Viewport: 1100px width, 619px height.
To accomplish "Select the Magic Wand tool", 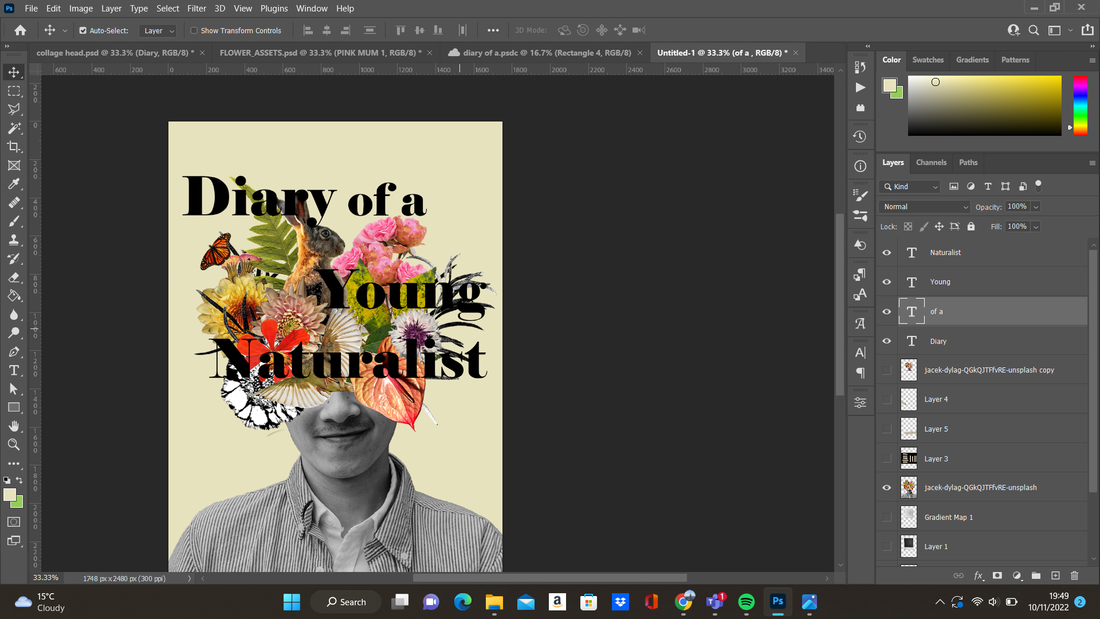I will 14,128.
